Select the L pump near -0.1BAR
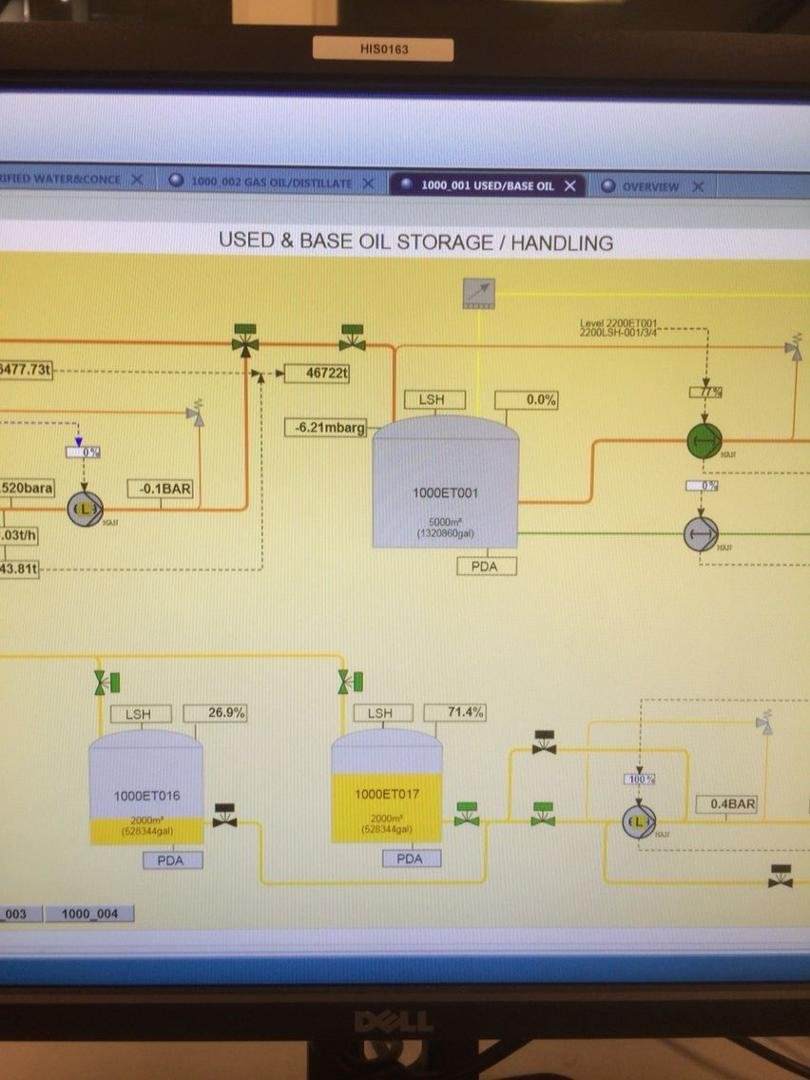 pos(85,509)
